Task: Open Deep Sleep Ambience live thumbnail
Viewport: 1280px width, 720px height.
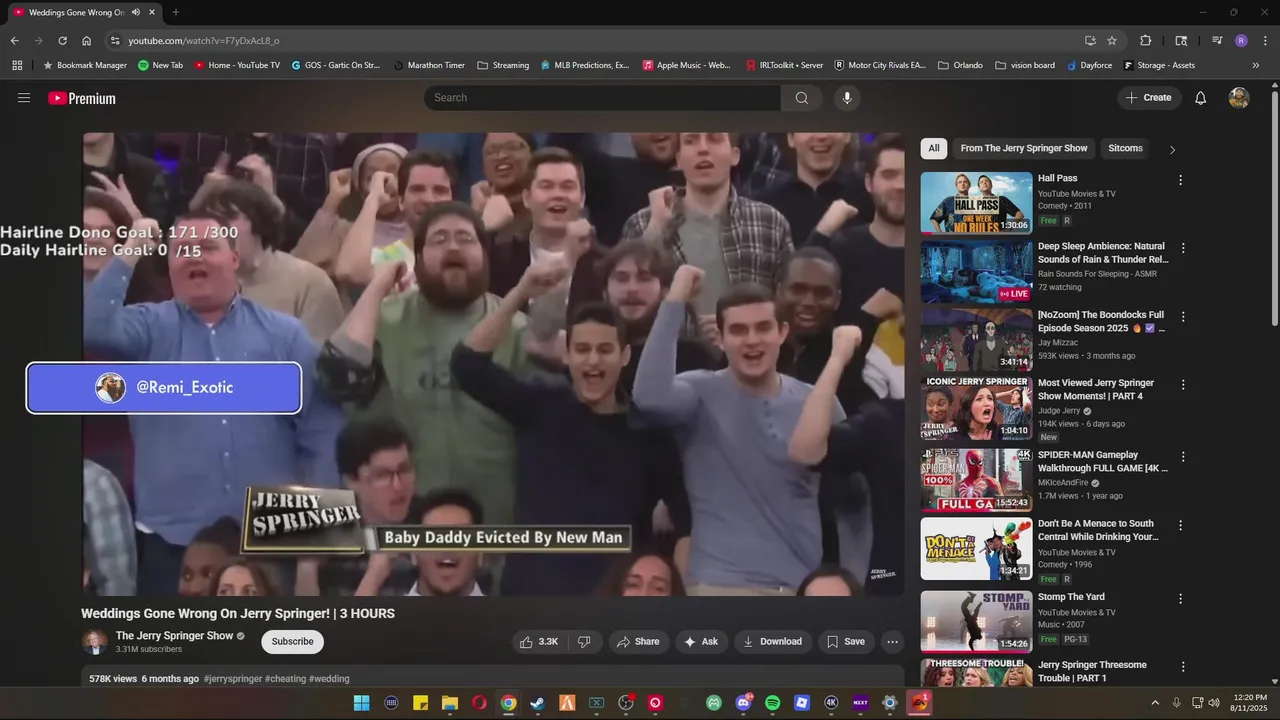Action: click(976, 271)
